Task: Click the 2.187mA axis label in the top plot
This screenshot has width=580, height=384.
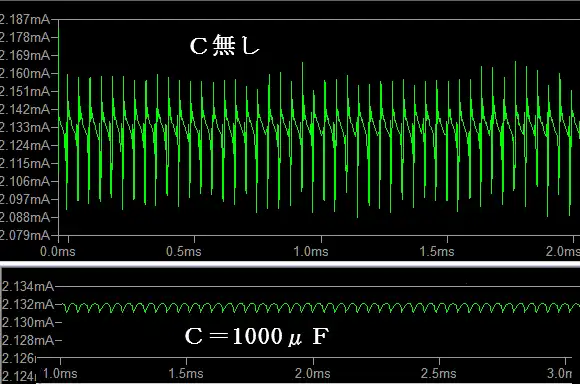Action: [x=25, y=19]
